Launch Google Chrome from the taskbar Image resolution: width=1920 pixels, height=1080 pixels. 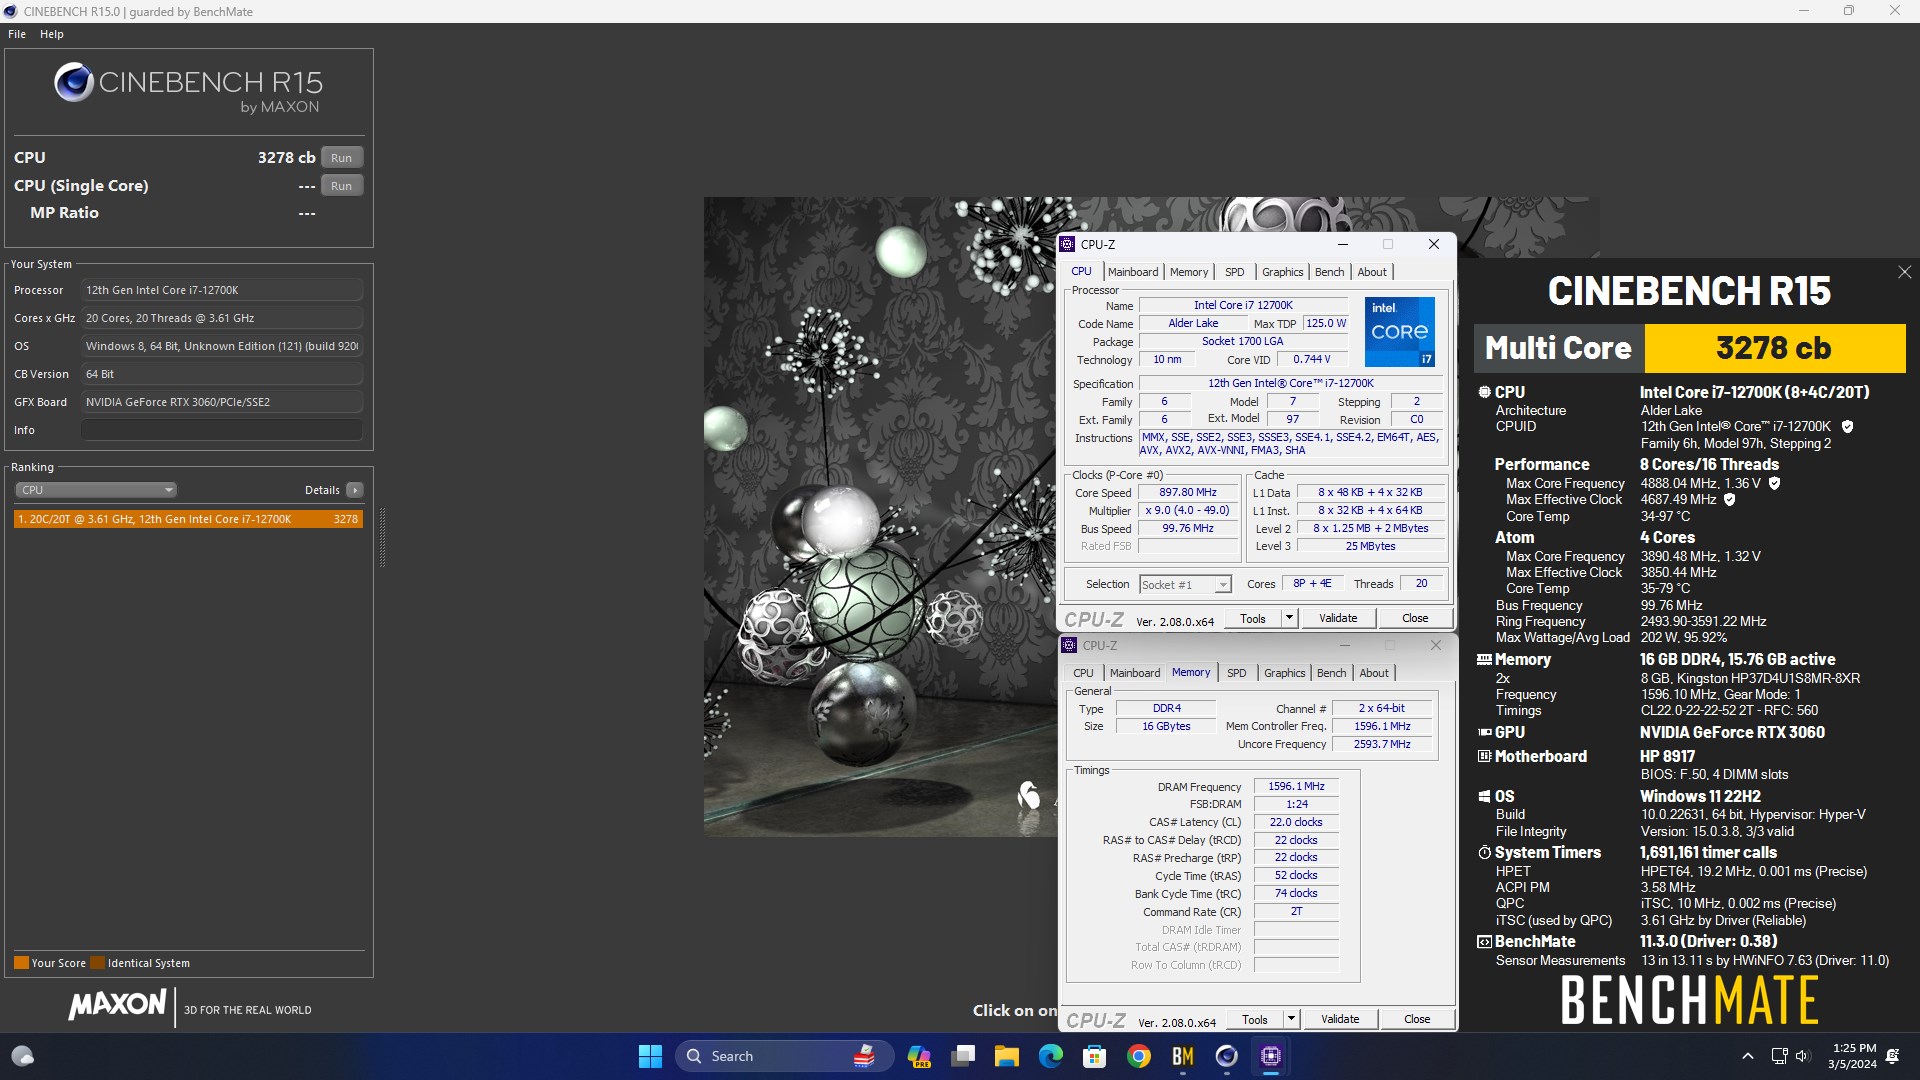pyautogui.click(x=1139, y=1056)
